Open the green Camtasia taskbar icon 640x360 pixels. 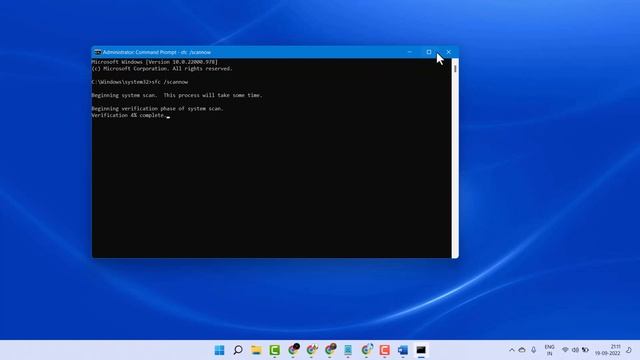pyautogui.click(x=275, y=350)
